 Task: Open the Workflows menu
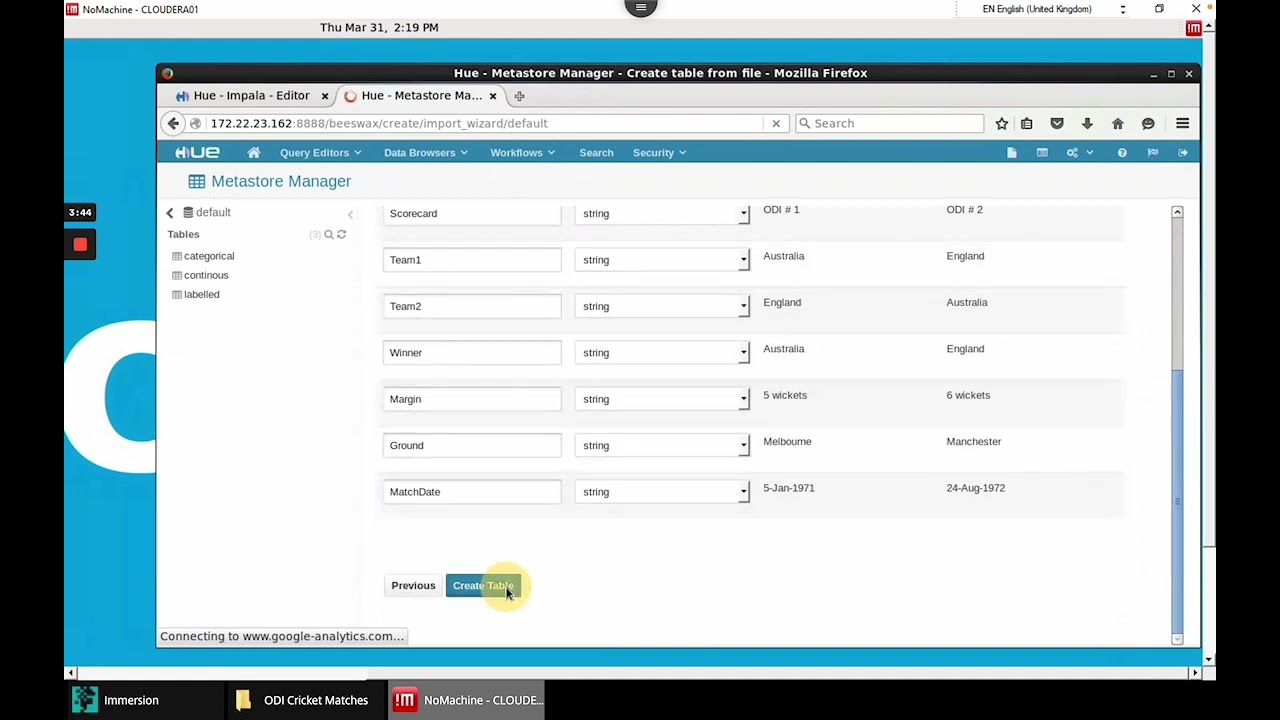[x=522, y=152]
